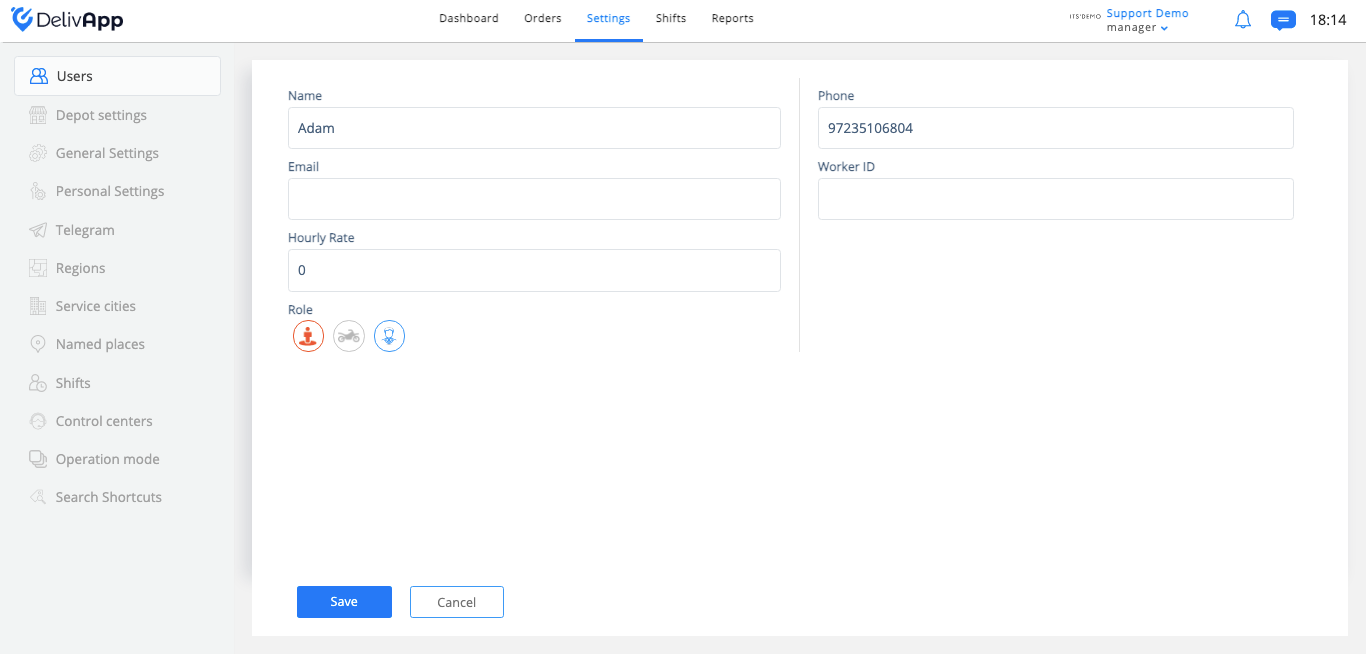This screenshot has height=654, width=1366.
Task: Open the Orders tab
Action: tap(543, 18)
